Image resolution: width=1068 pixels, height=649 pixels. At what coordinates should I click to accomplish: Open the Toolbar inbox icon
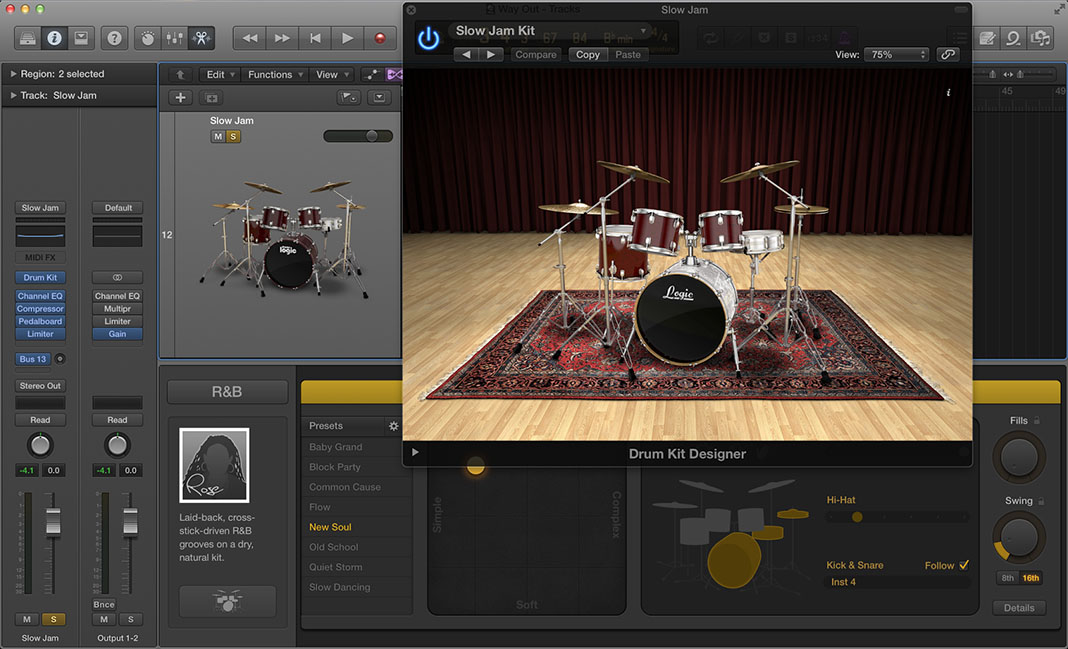pos(80,38)
